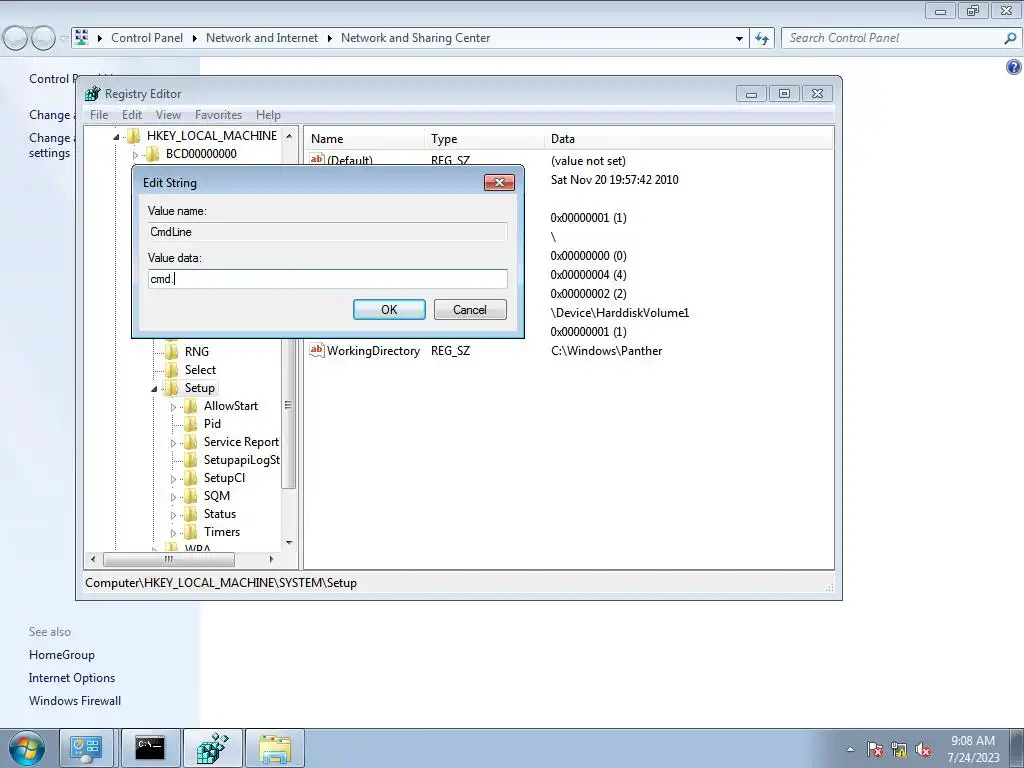Click the Timers folder icon
The width and height of the screenshot is (1024, 768).
pos(190,532)
